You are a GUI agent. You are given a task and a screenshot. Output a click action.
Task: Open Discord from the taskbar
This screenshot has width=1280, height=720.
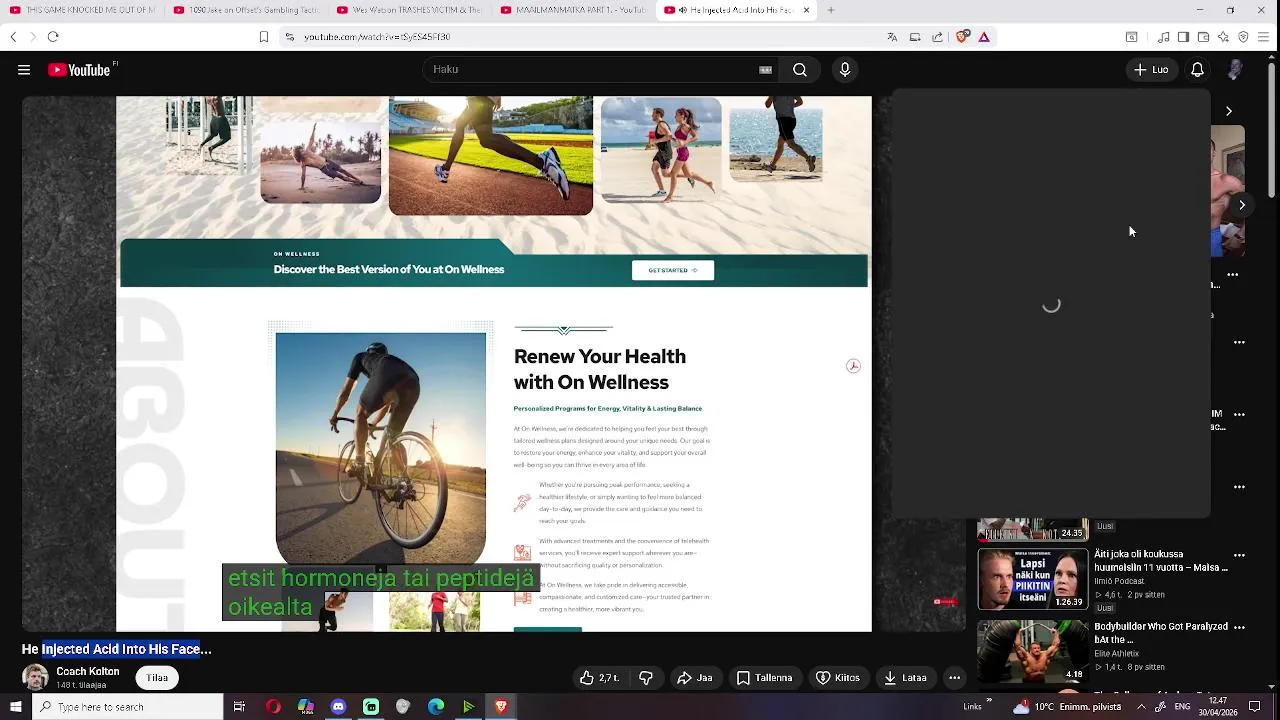[338, 707]
